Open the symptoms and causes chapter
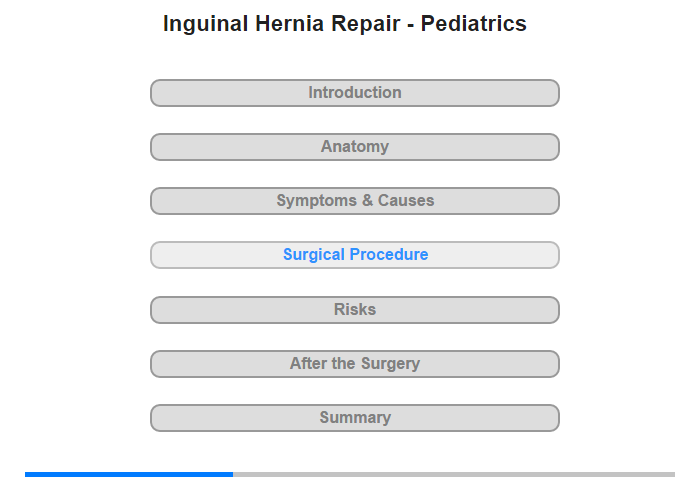This screenshot has width=700, height=480. [354, 201]
